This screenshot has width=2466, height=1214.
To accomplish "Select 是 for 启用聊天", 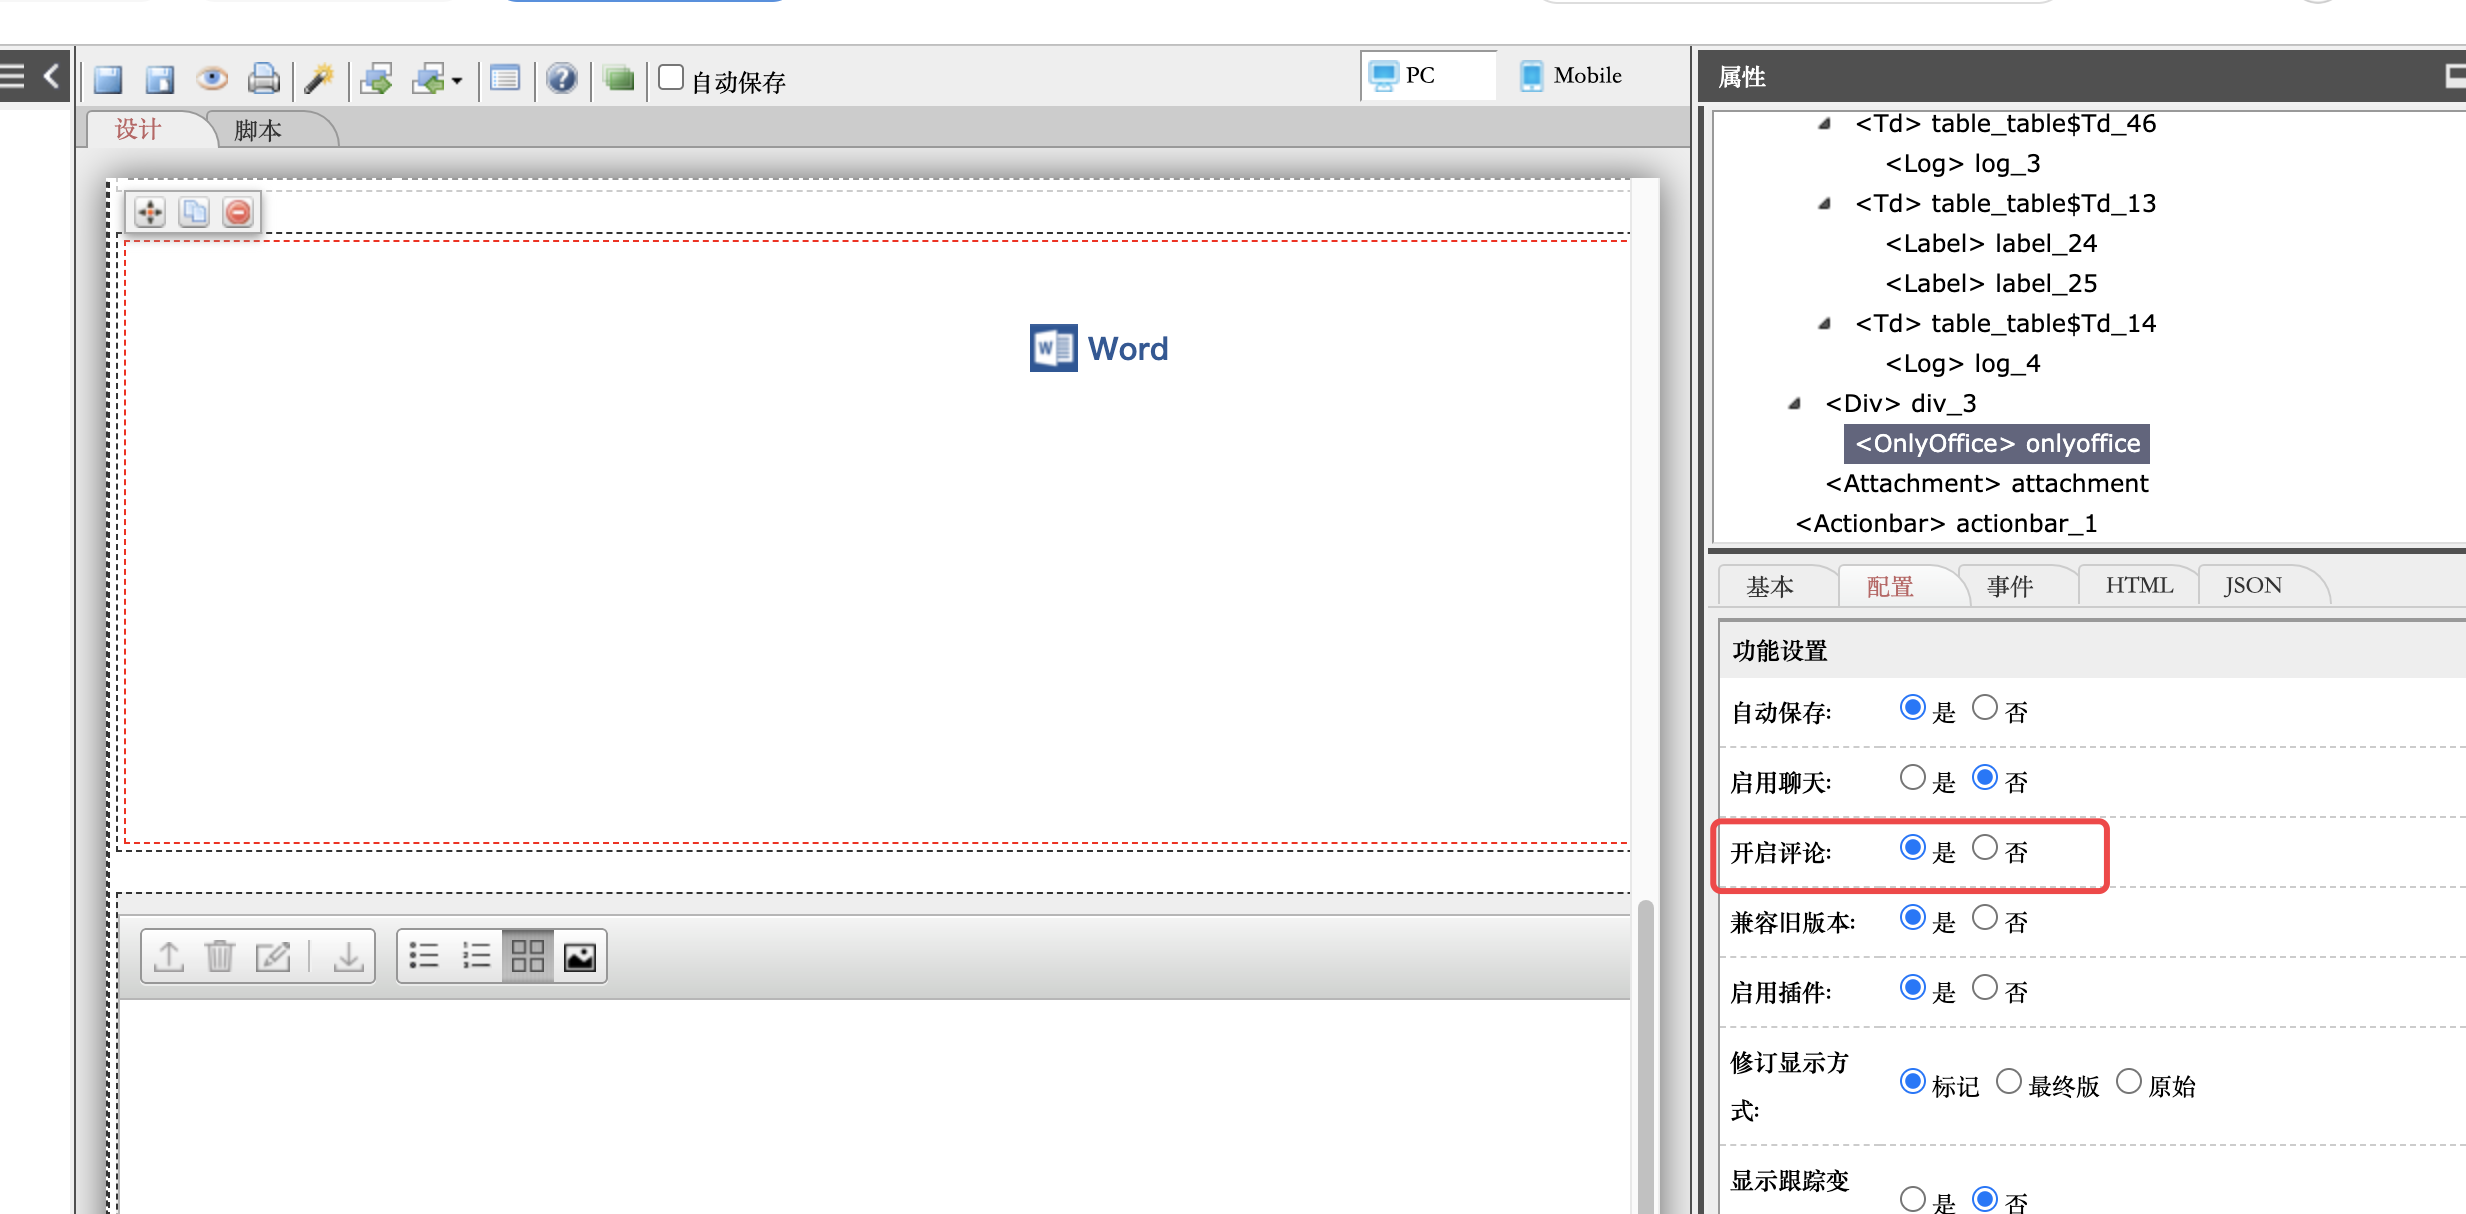I will pos(1912,778).
